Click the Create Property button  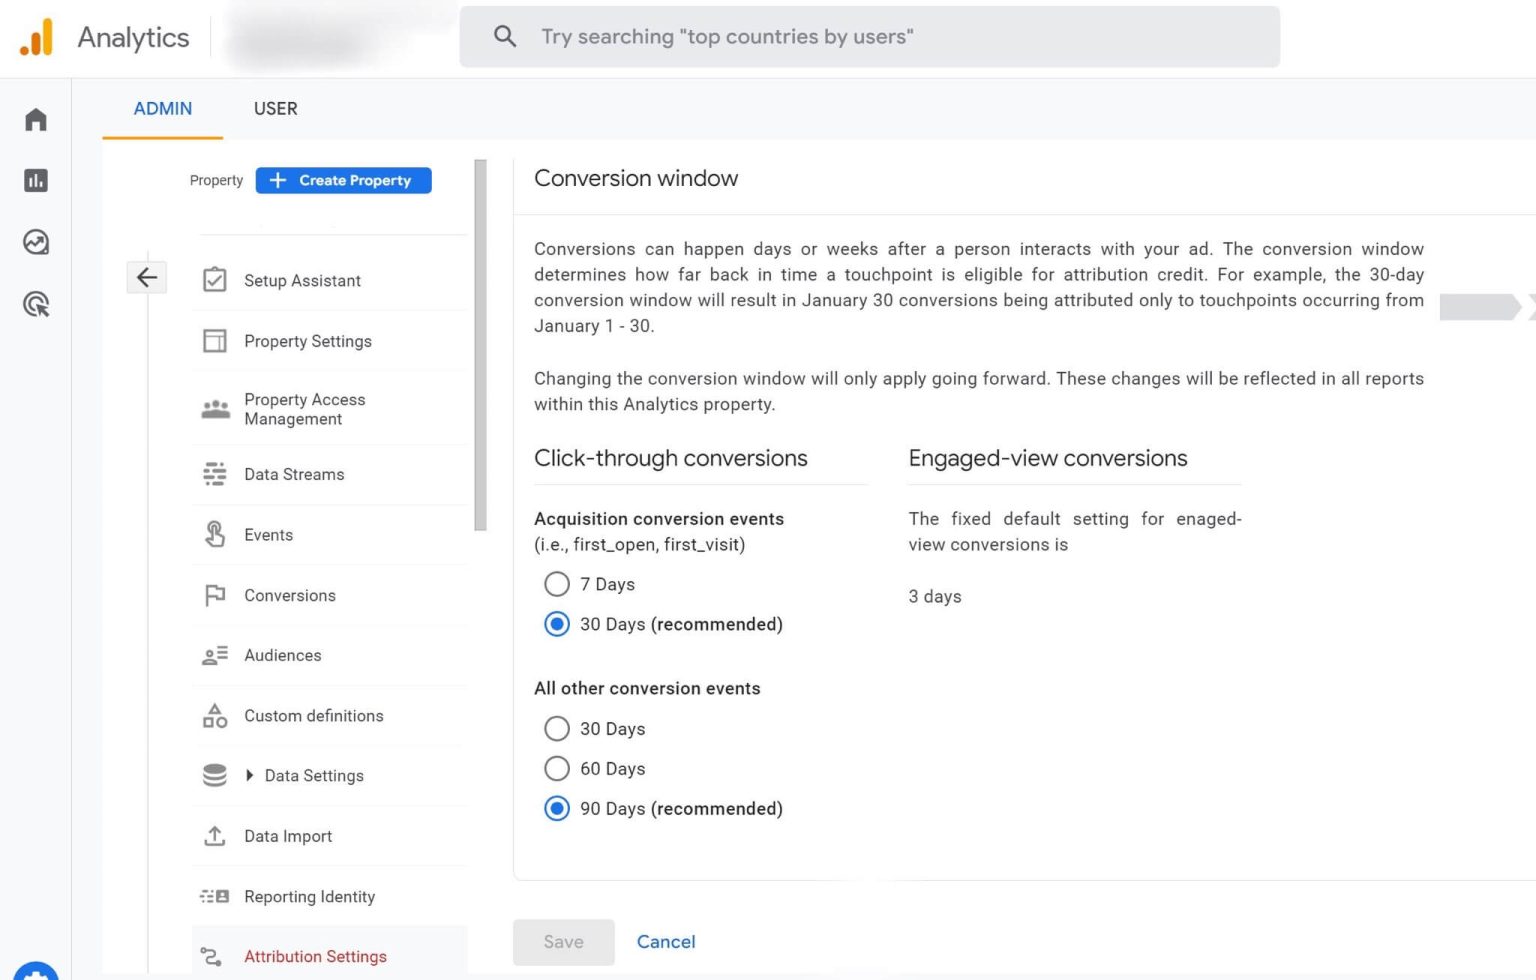pos(343,180)
